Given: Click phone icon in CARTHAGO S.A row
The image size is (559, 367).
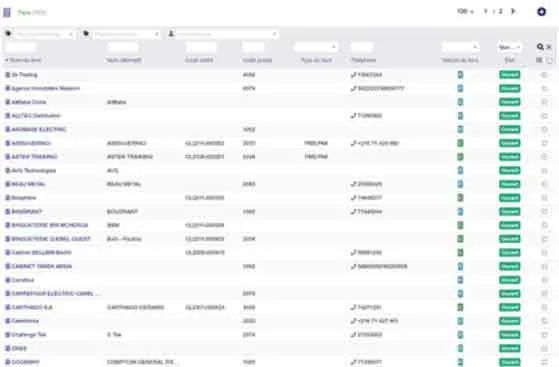Looking at the screenshot, I should tap(353, 307).
